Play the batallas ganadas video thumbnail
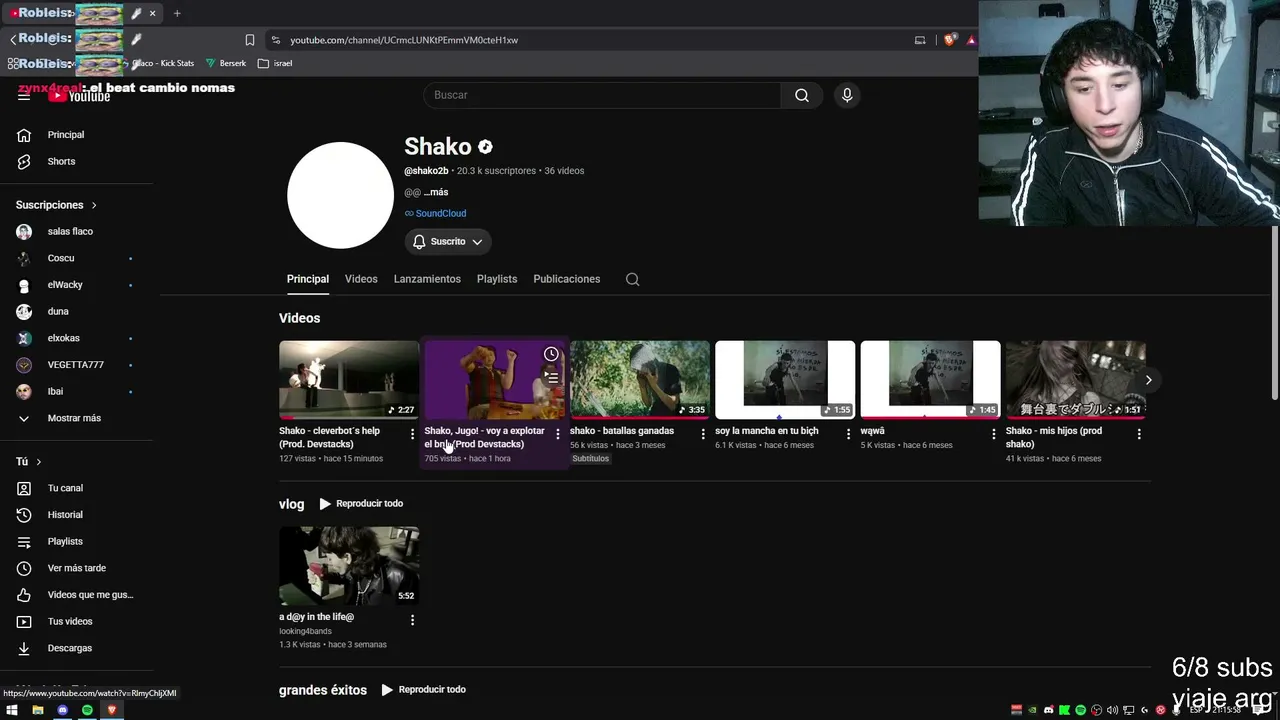Screen dimensions: 1280x720 pyautogui.click(x=640, y=380)
